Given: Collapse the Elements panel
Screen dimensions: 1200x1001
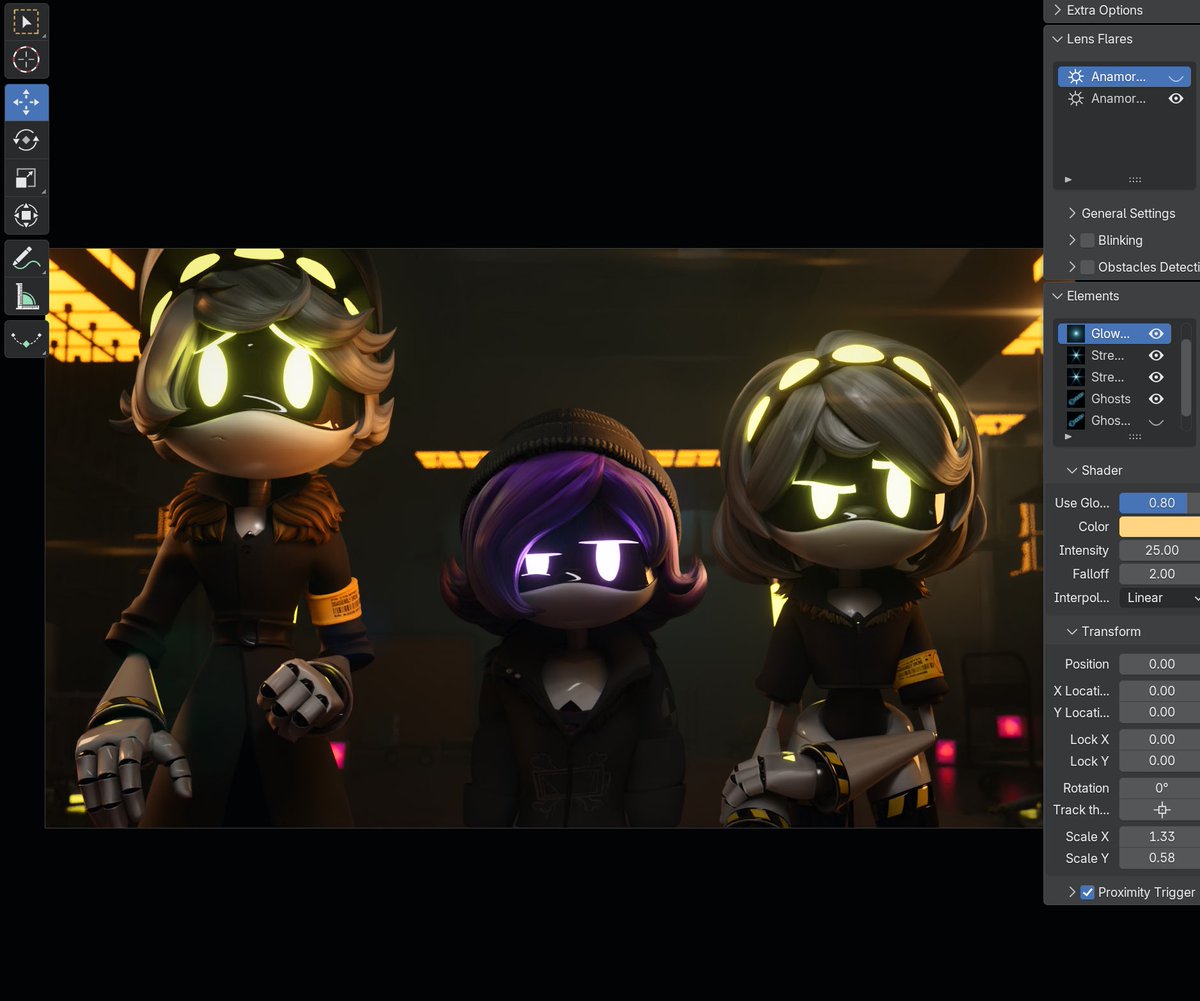Looking at the screenshot, I should [1058, 296].
